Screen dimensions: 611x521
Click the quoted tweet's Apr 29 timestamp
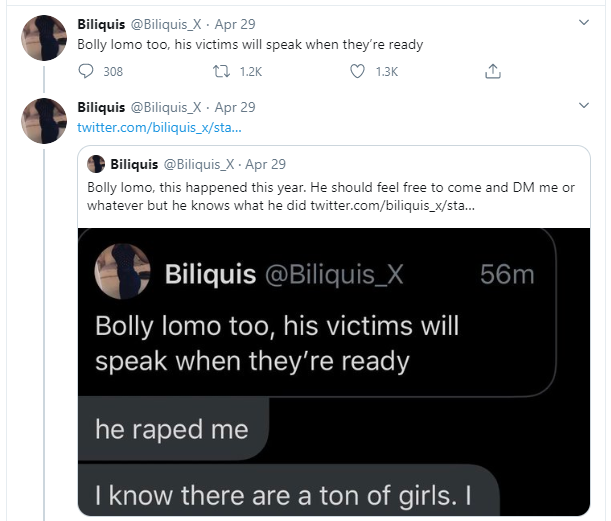pos(266,164)
